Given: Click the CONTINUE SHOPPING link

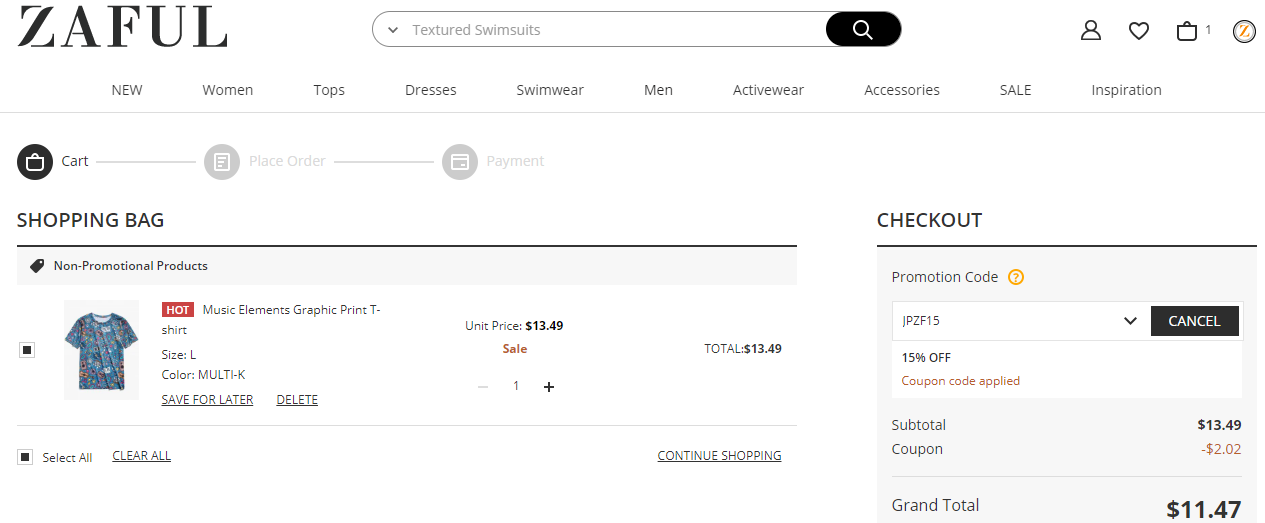Looking at the screenshot, I should pos(719,456).
